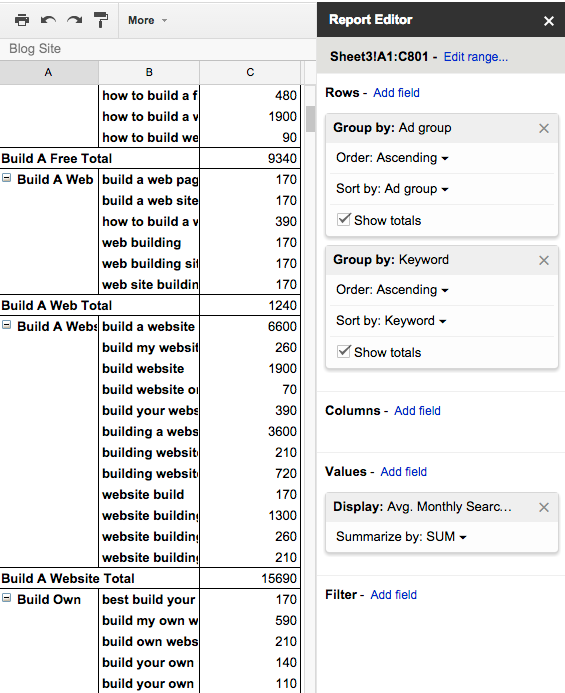Open the Sort by Ad group dropdown
The height and width of the screenshot is (693, 565).
[392, 189]
